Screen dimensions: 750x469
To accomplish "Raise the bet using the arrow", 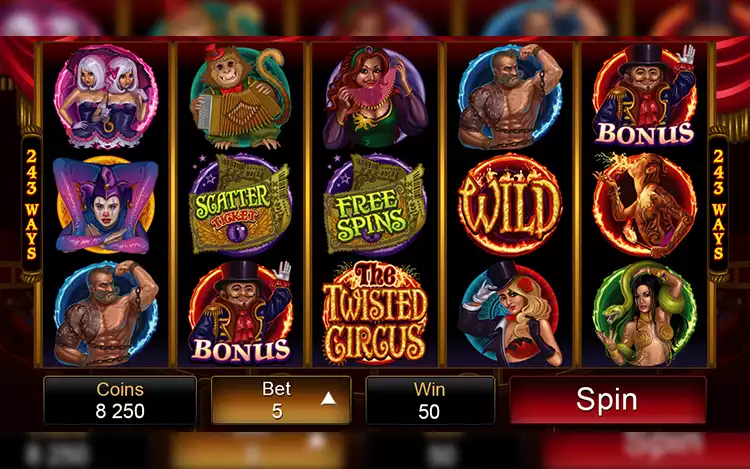I will (328, 399).
